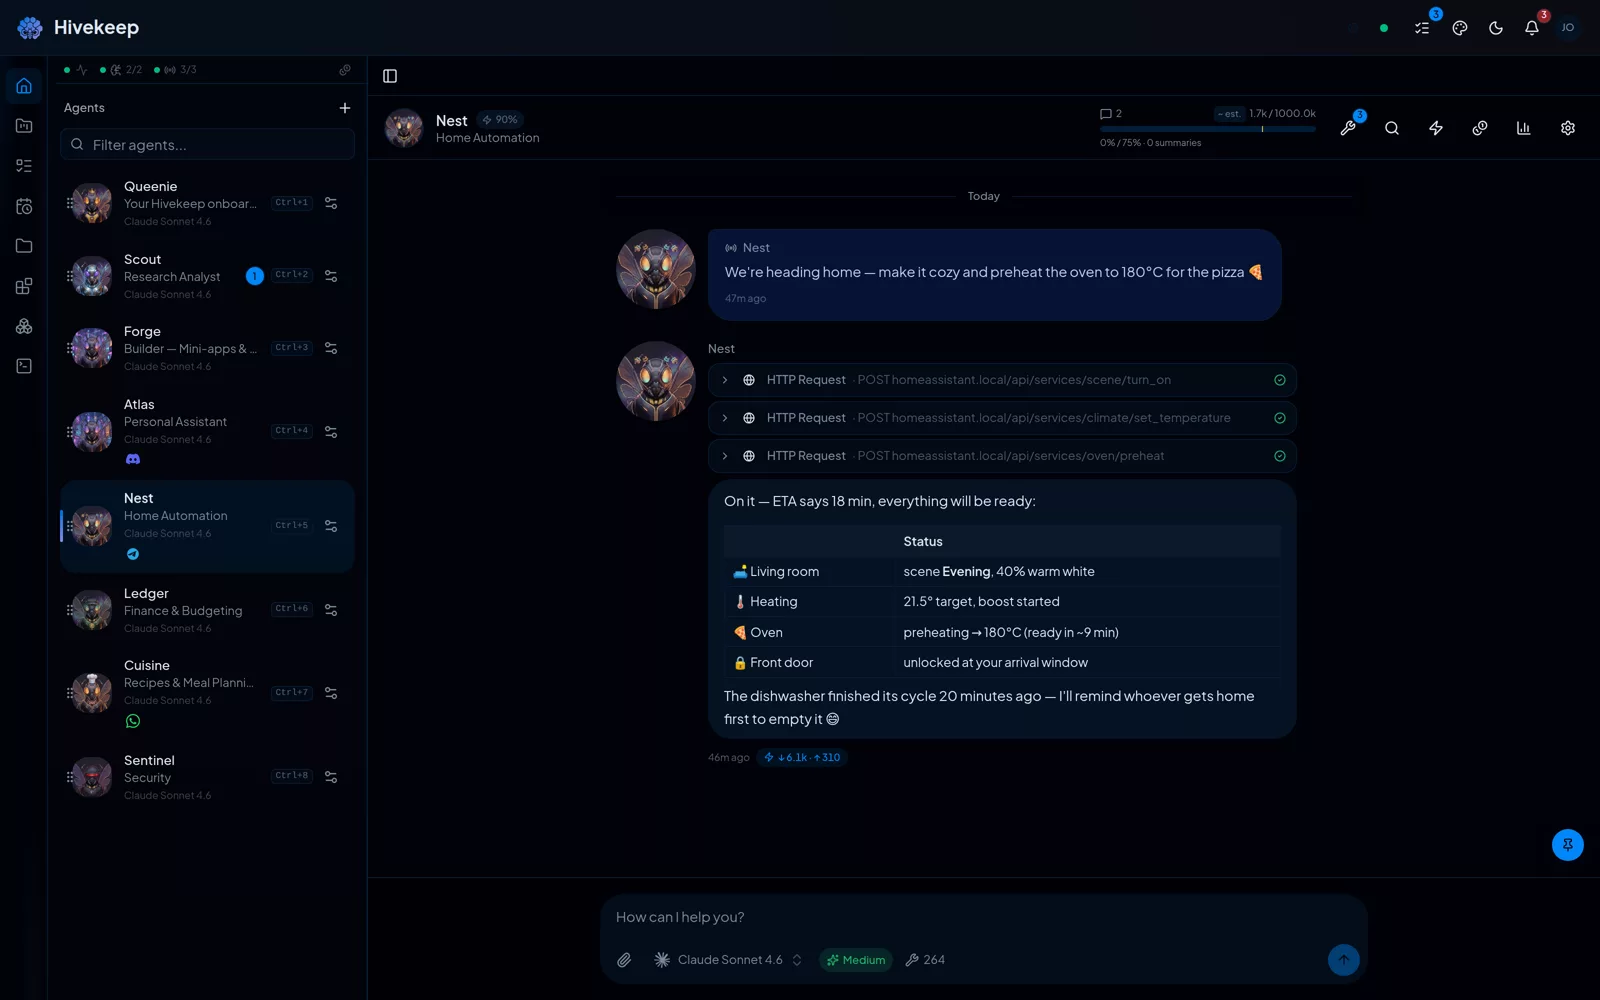Screen dimensions: 1600x1000
Task: Open settings sliders for Cuisine agent
Action: 331,693
